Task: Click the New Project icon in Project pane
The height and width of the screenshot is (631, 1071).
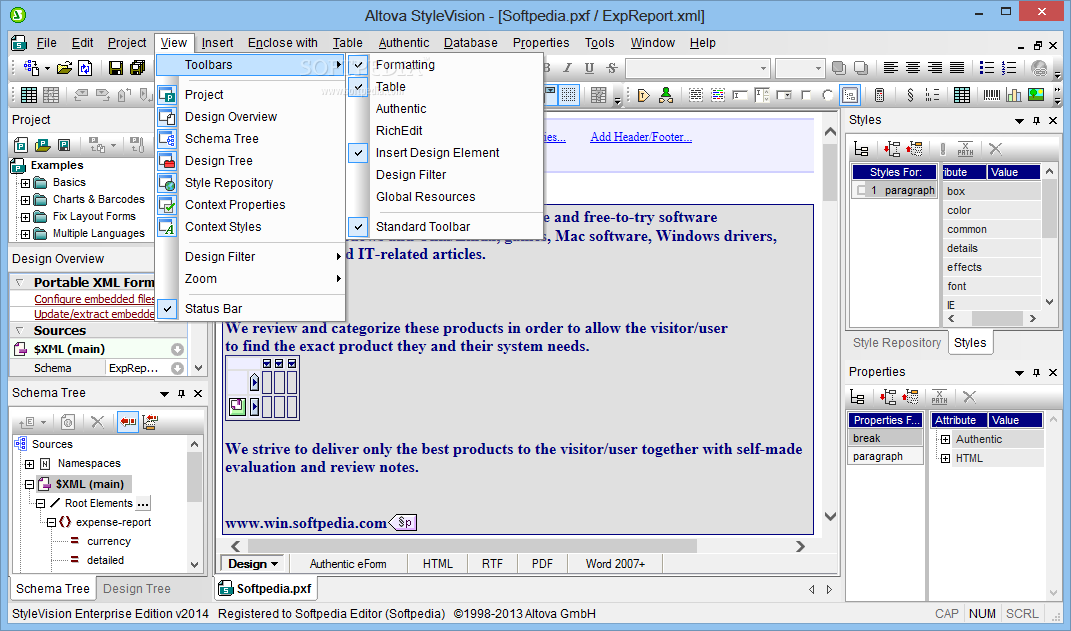Action: point(21,145)
